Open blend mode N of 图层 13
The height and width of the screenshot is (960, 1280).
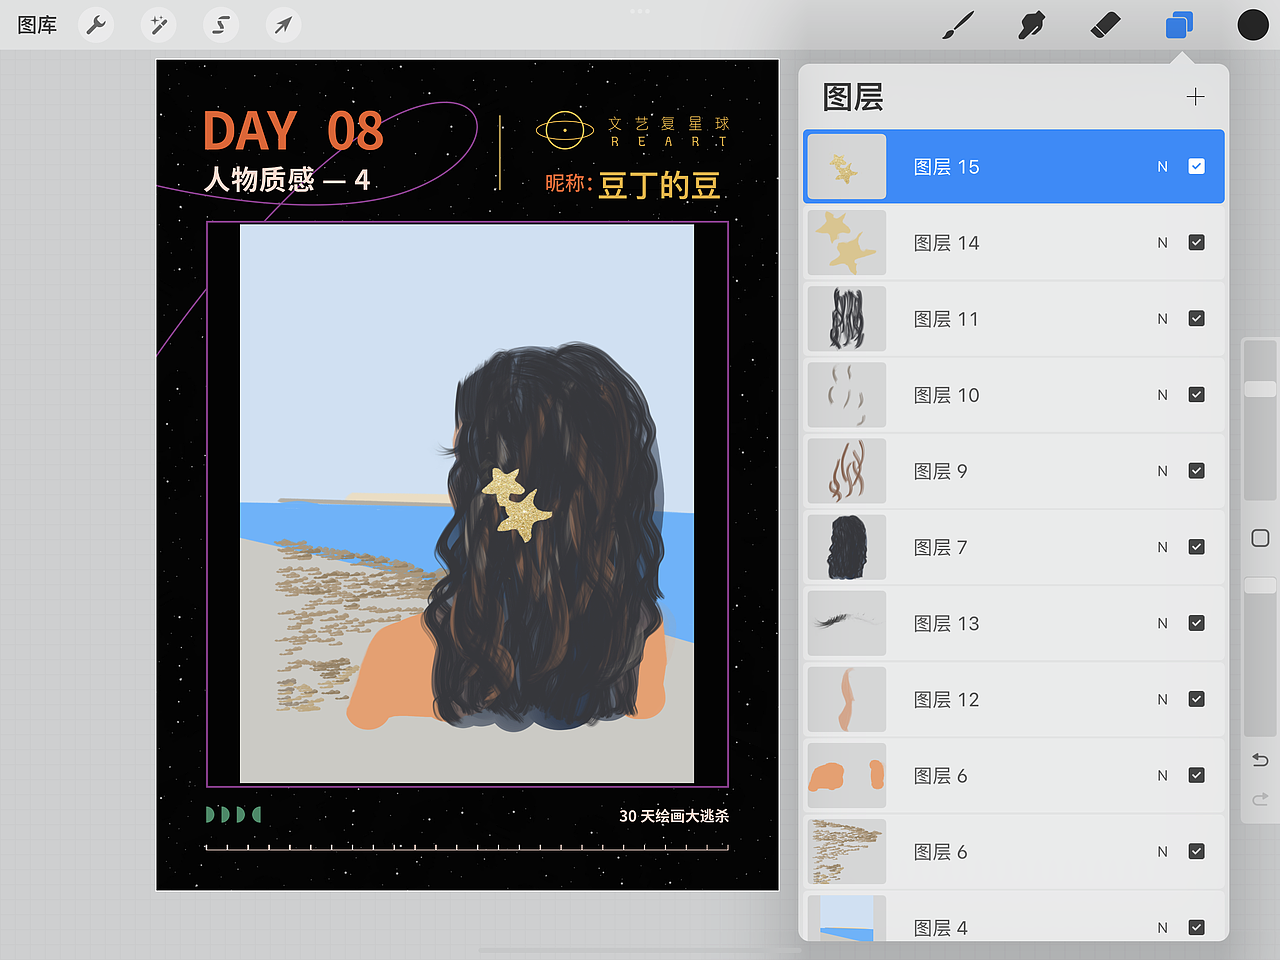click(x=1162, y=623)
